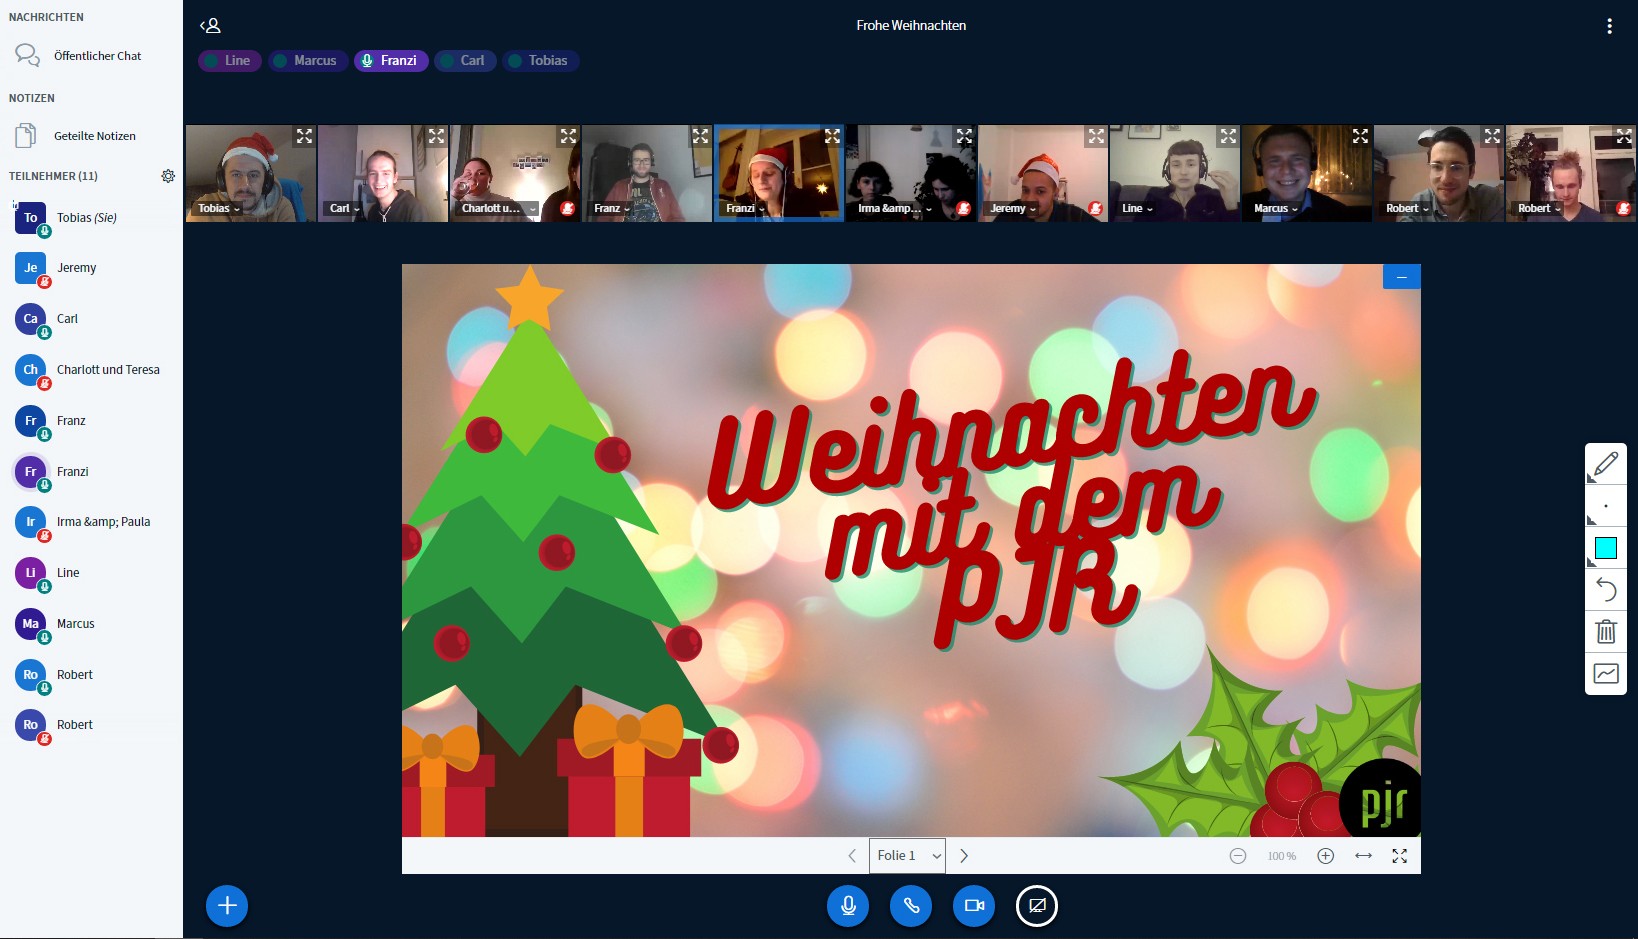
Task: Click the blue plus actions button
Action: tap(227, 906)
